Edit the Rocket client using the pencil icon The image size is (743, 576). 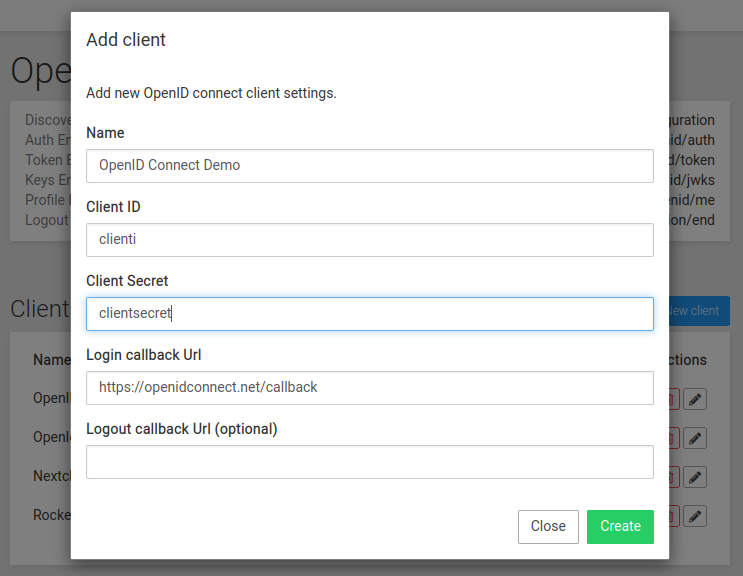click(x=696, y=516)
